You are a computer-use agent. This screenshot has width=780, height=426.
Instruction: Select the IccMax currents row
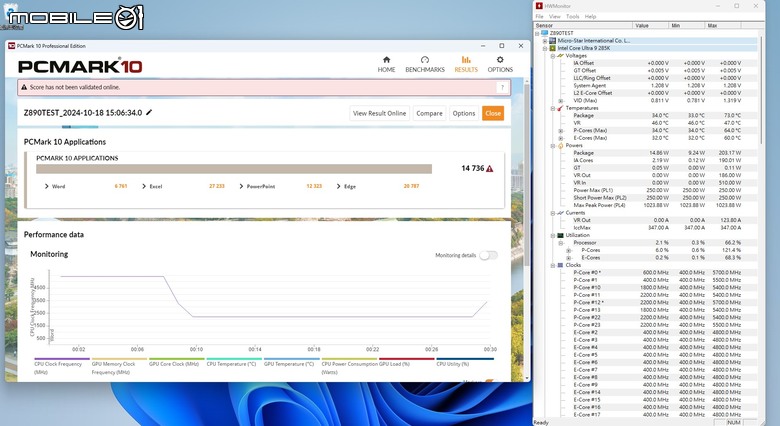[657, 227]
